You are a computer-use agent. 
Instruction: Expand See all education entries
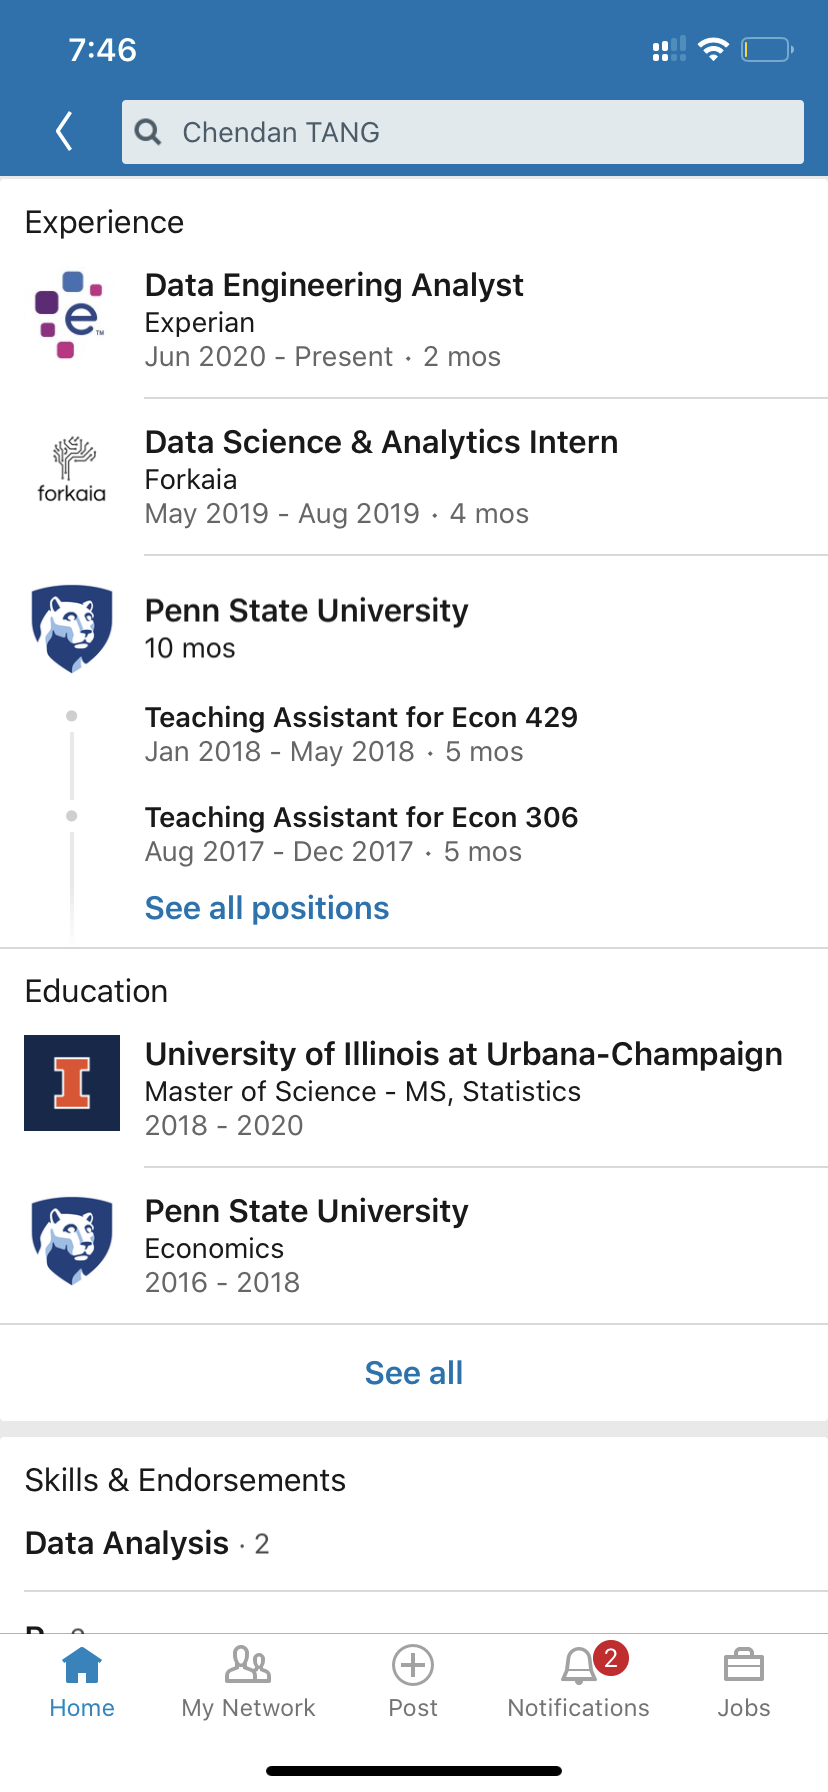point(414,1373)
